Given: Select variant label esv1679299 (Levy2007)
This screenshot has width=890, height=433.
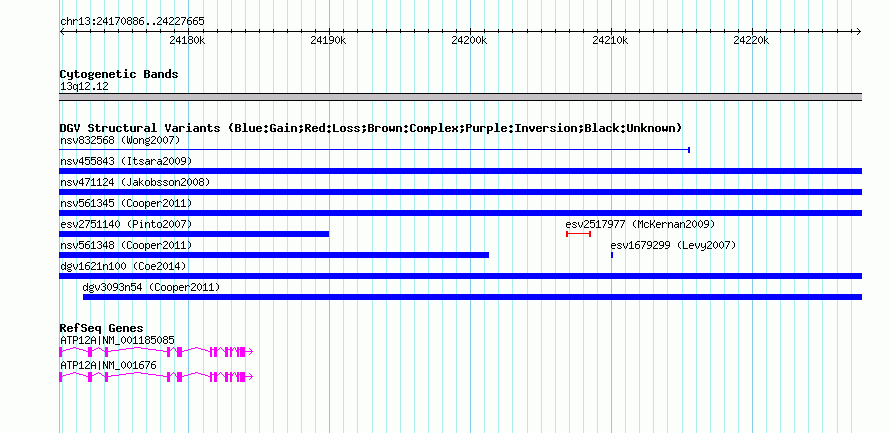Looking at the screenshot, I should click(673, 245).
